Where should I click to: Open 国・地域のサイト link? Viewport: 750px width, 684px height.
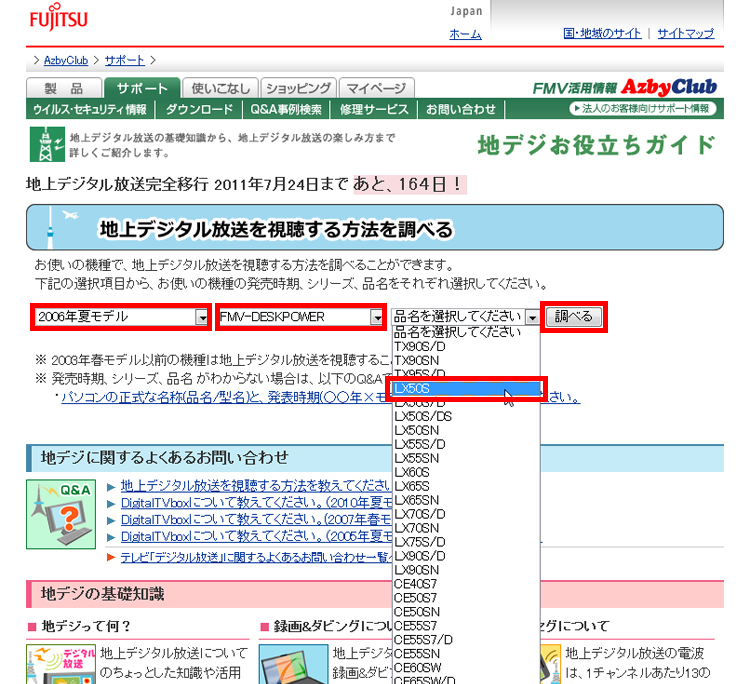[602, 33]
